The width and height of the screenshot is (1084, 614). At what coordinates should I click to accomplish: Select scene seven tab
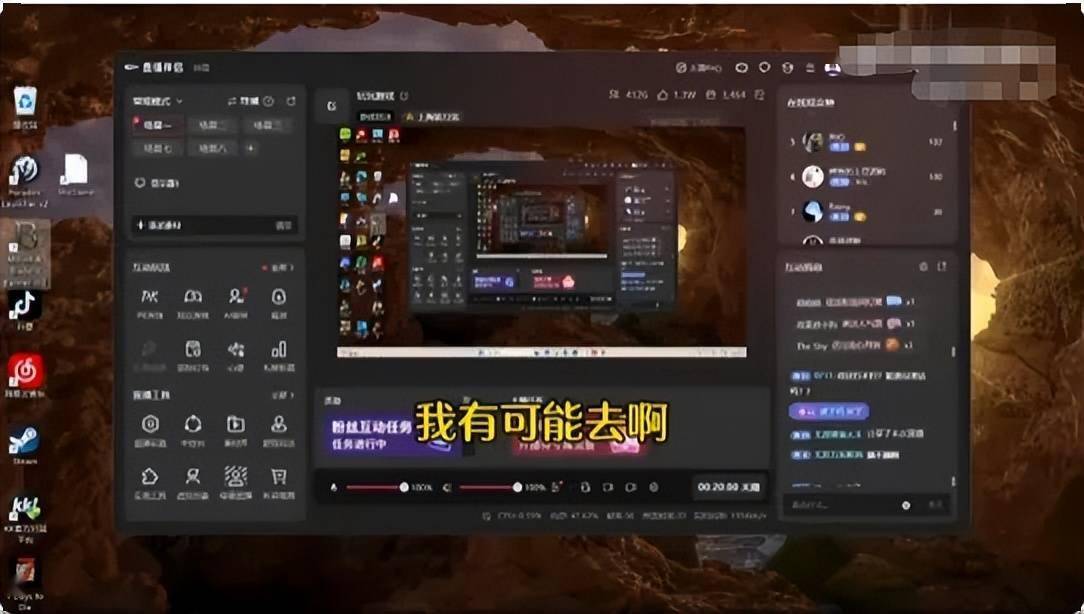click(x=158, y=148)
